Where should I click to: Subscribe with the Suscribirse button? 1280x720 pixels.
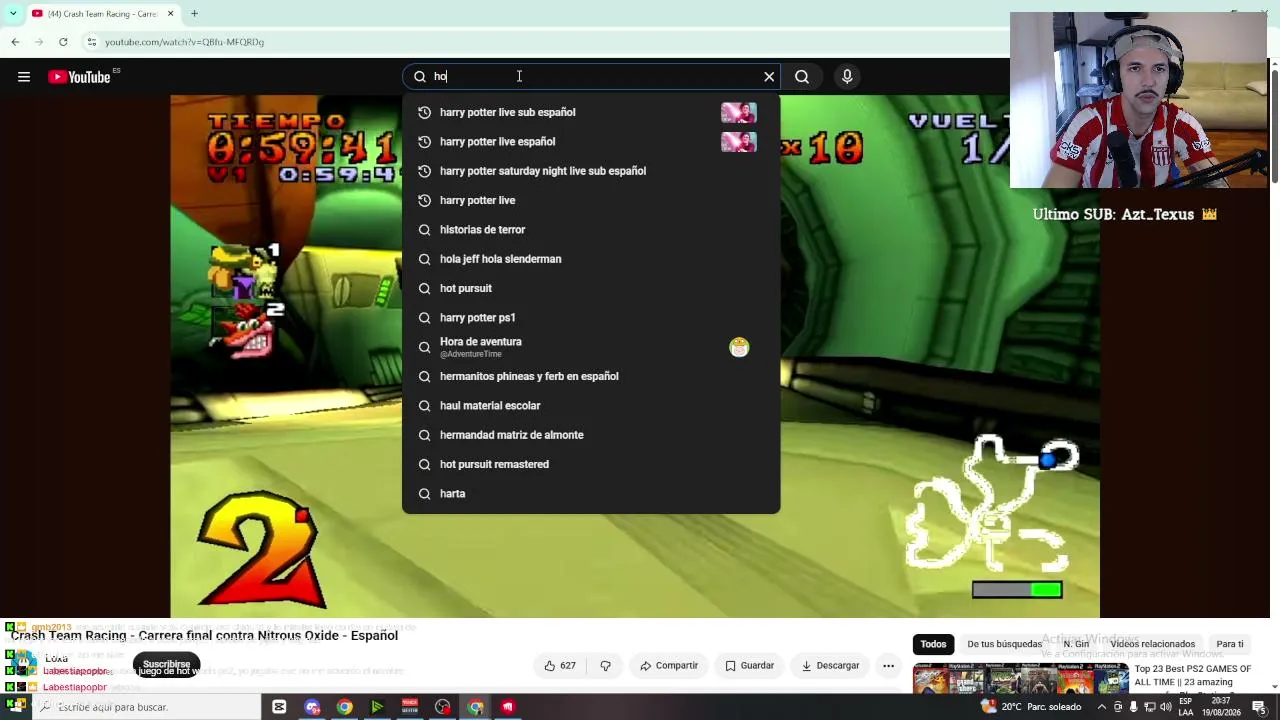pyautogui.click(x=166, y=664)
